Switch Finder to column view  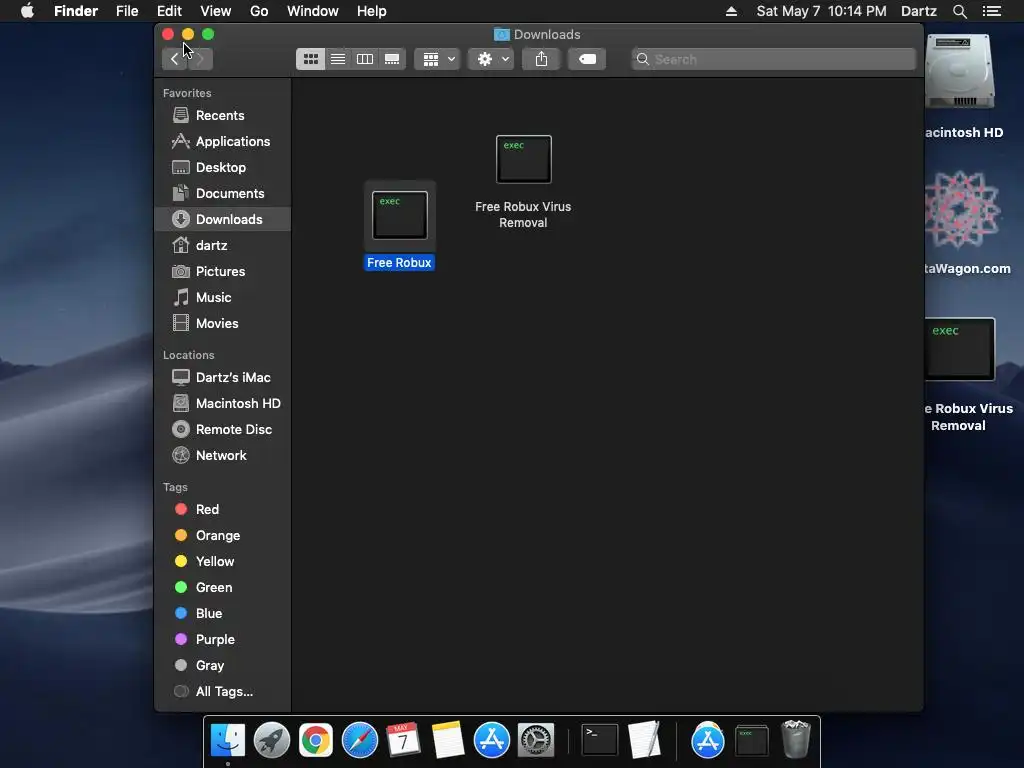coord(364,59)
